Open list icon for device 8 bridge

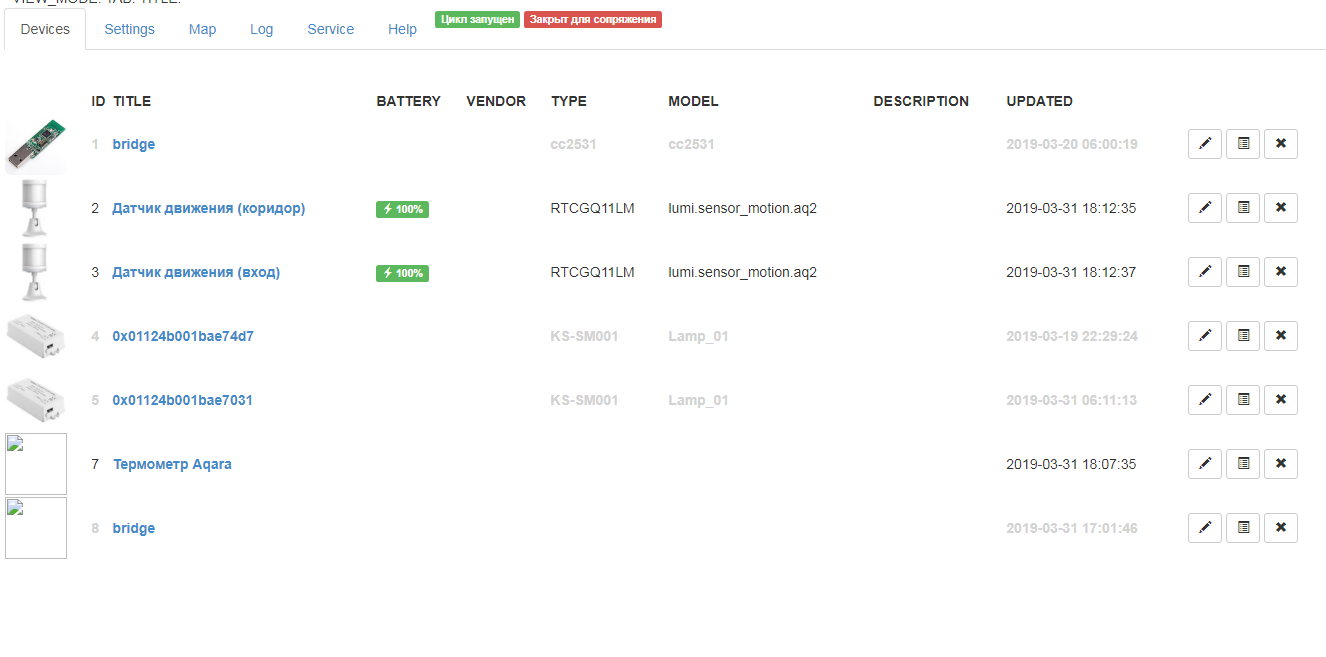(x=1243, y=528)
